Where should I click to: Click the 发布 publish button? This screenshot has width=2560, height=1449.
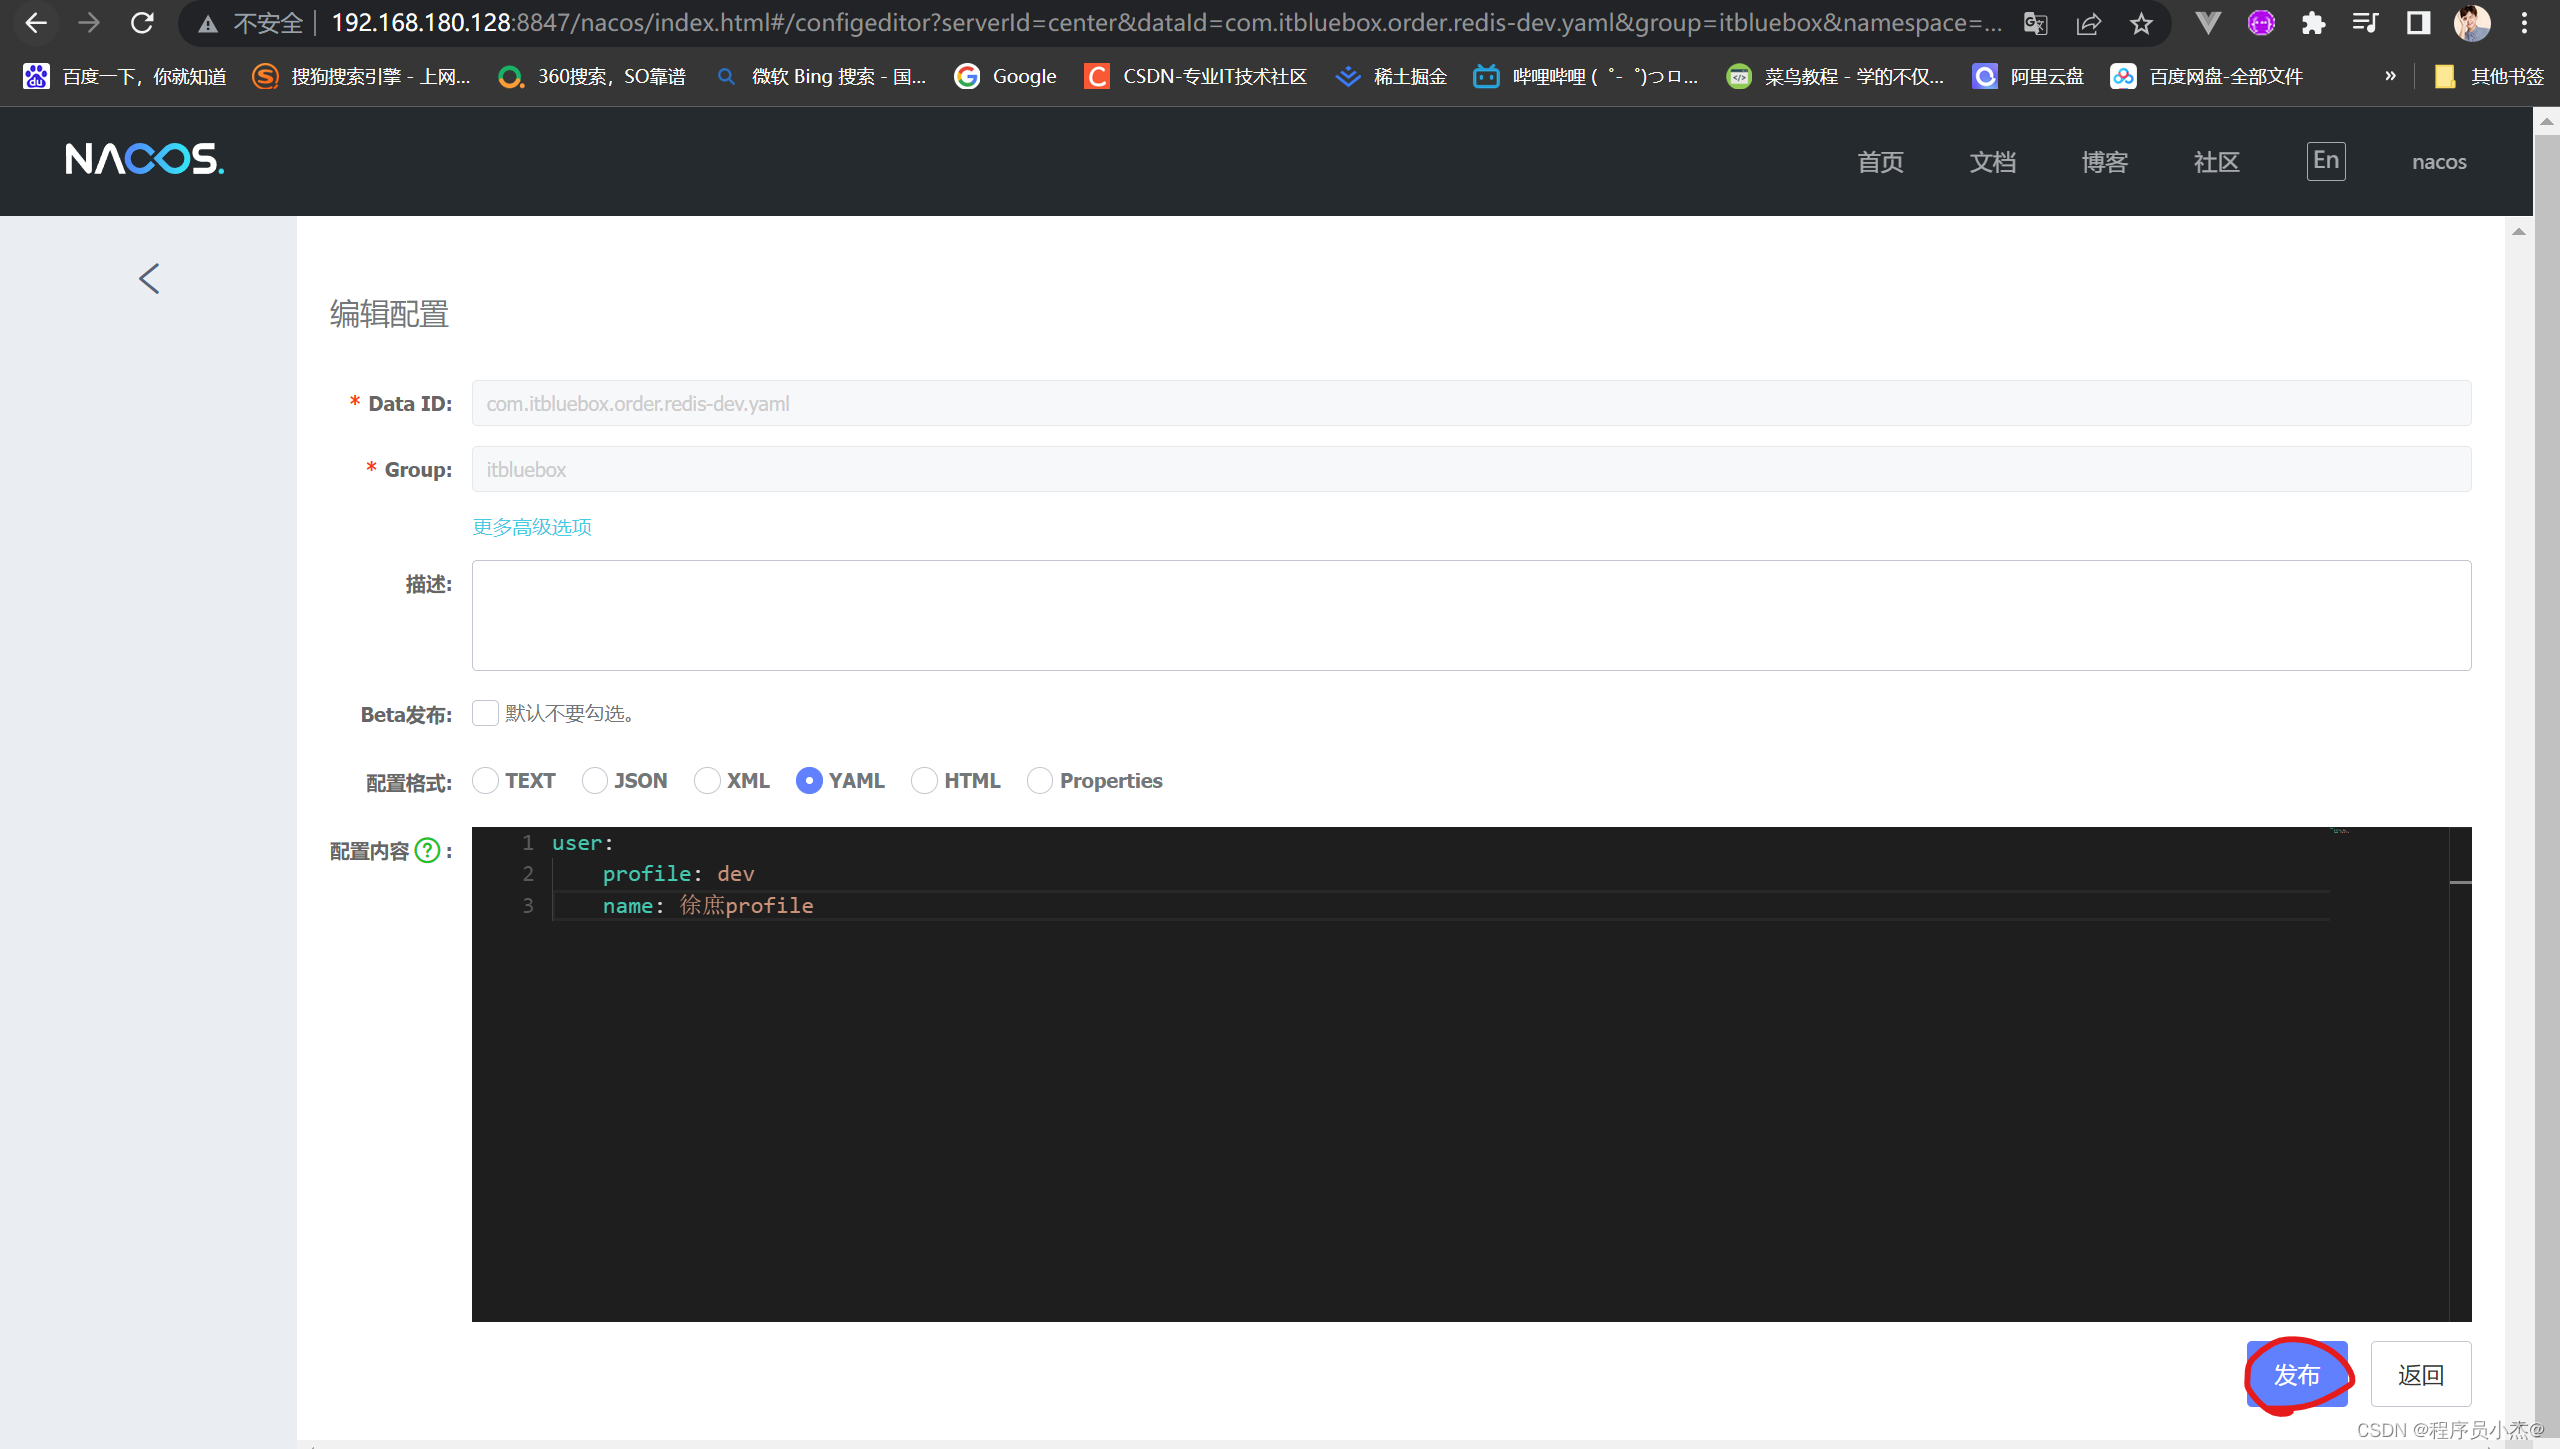pyautogui.click(x=2298, y=1373)
